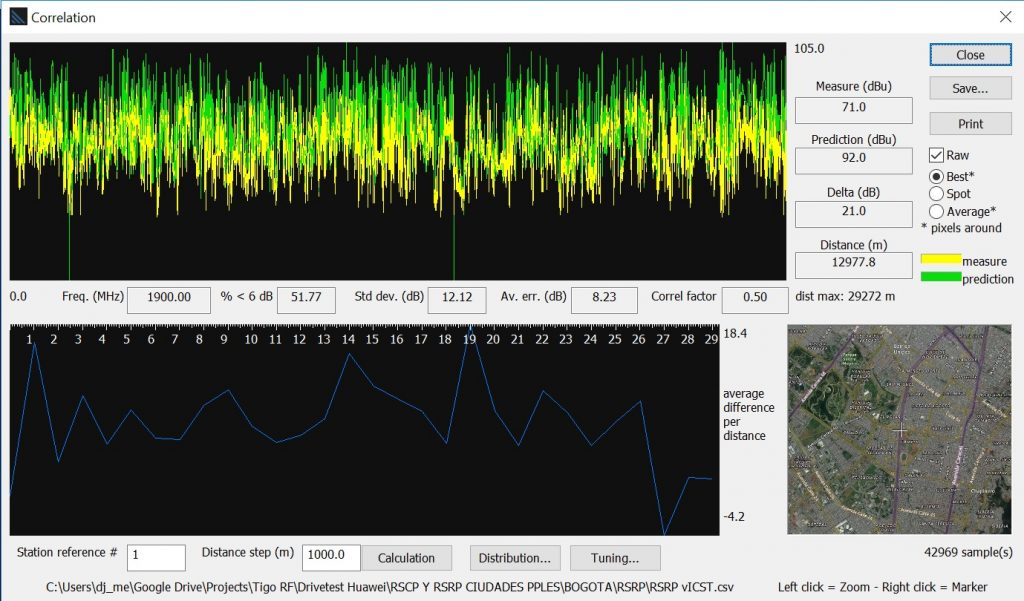The image size is (1024, 601).
Task: Close the window with the X button
Action: 1005,17
